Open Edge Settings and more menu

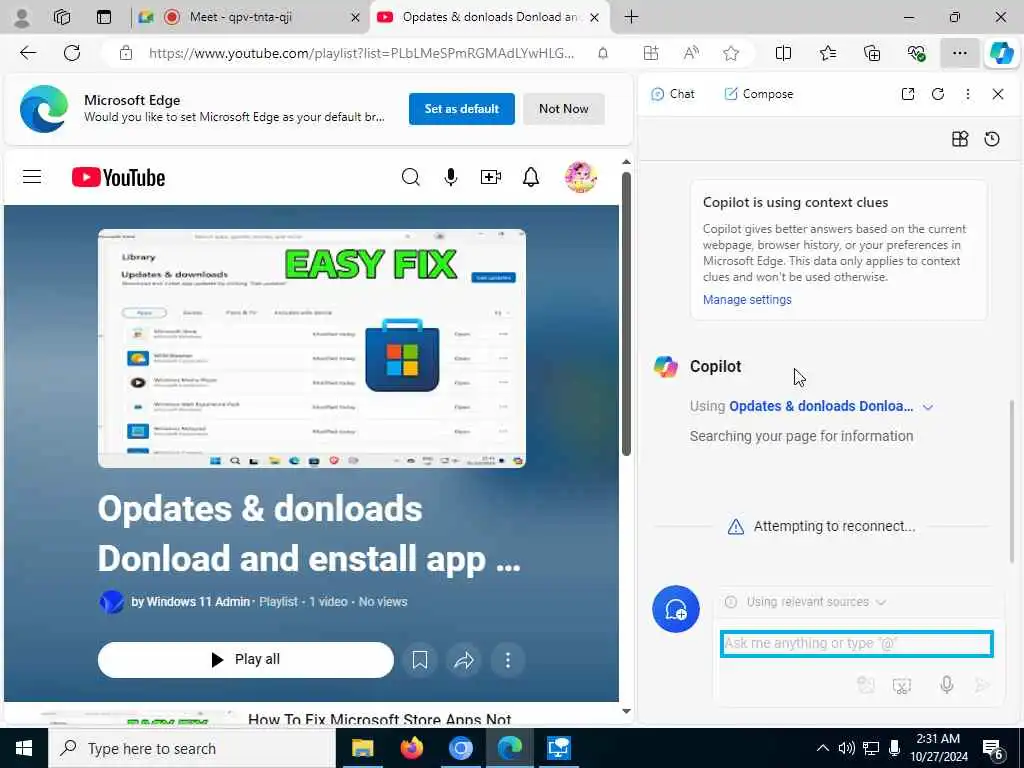959,54
